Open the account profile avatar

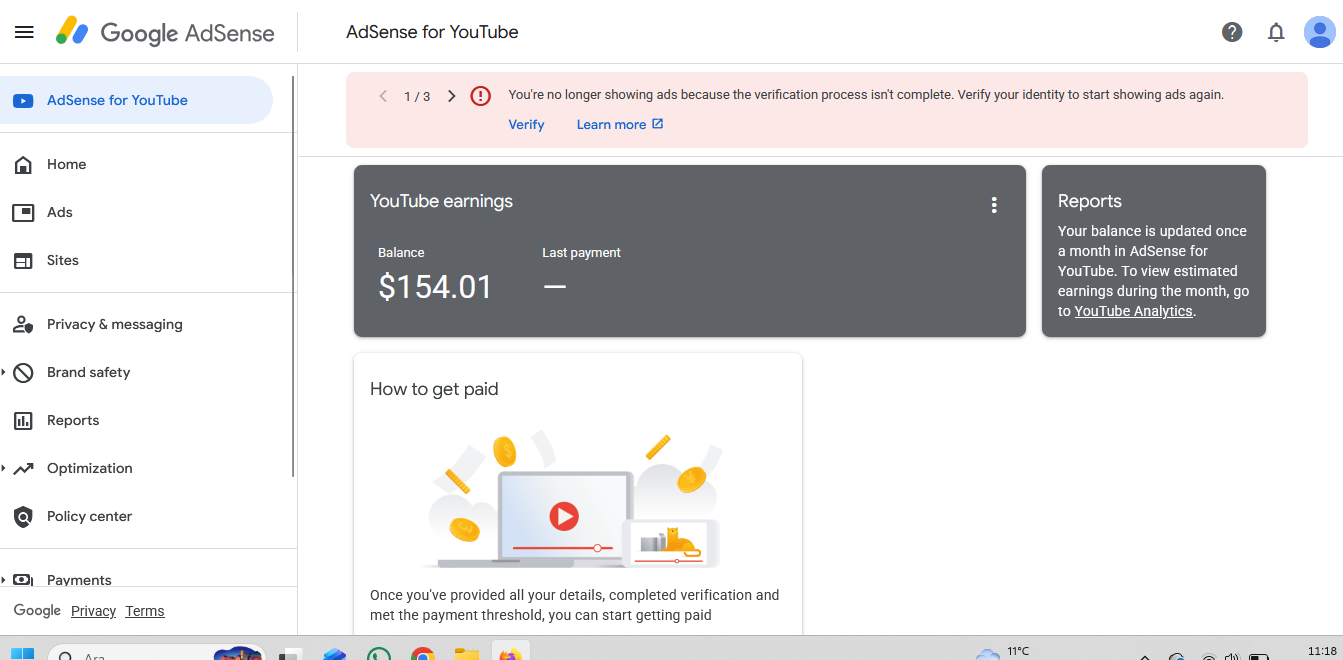tap(1320, 32)
